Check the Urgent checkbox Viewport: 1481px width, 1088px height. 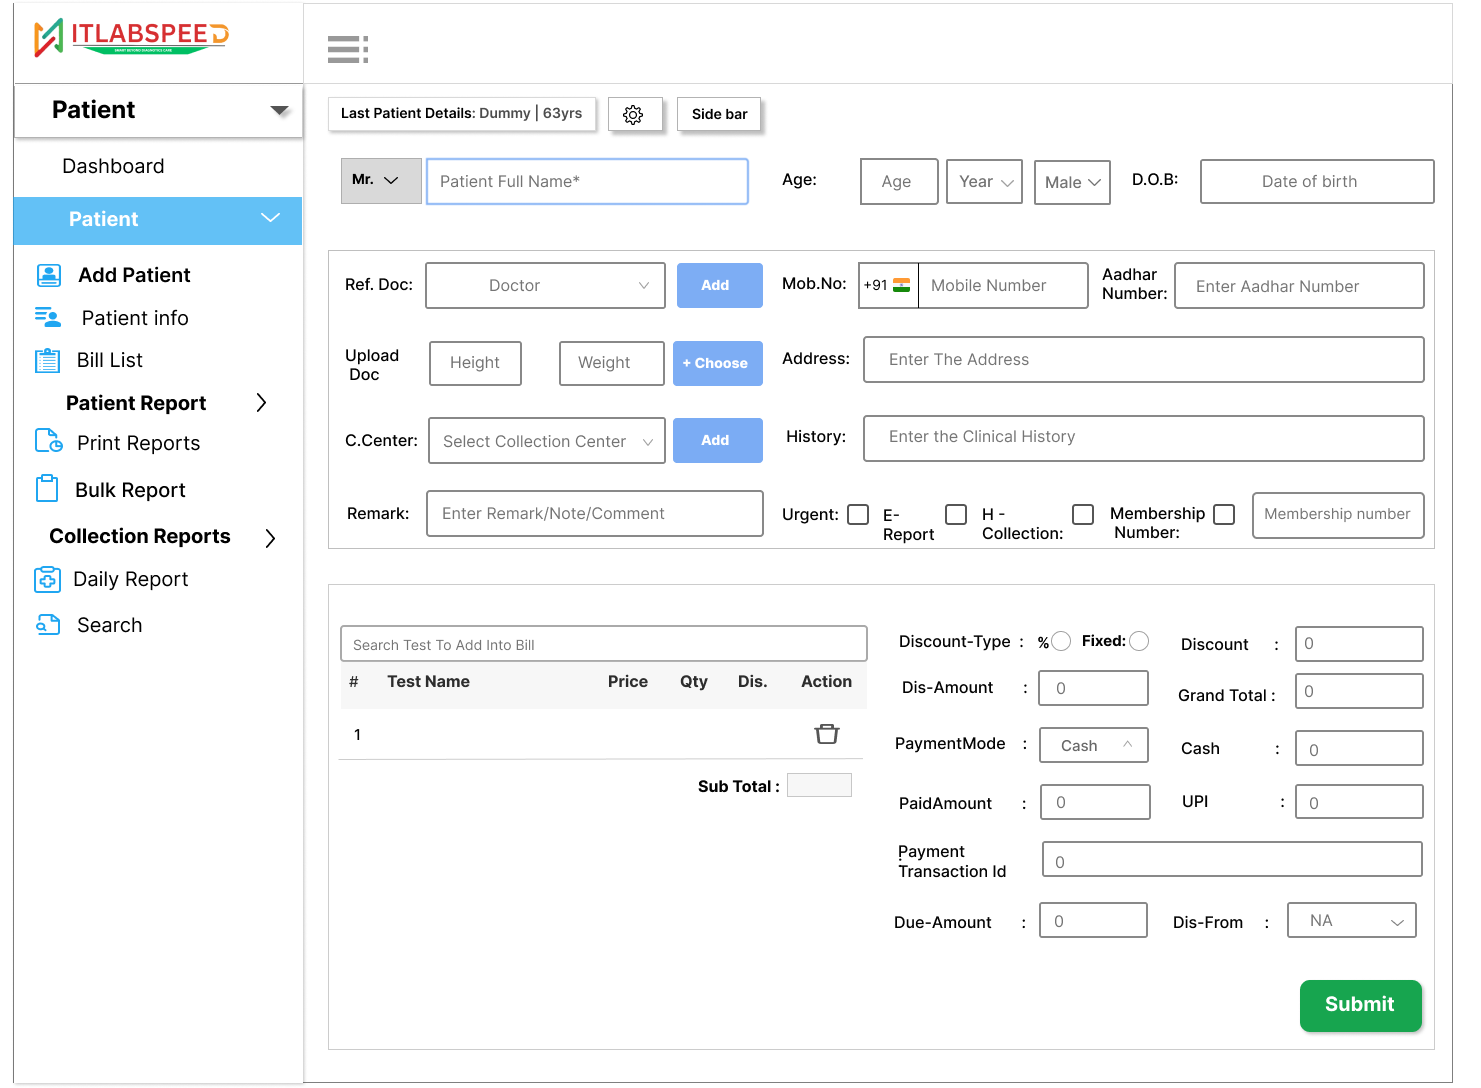click(x=858, y=514)
